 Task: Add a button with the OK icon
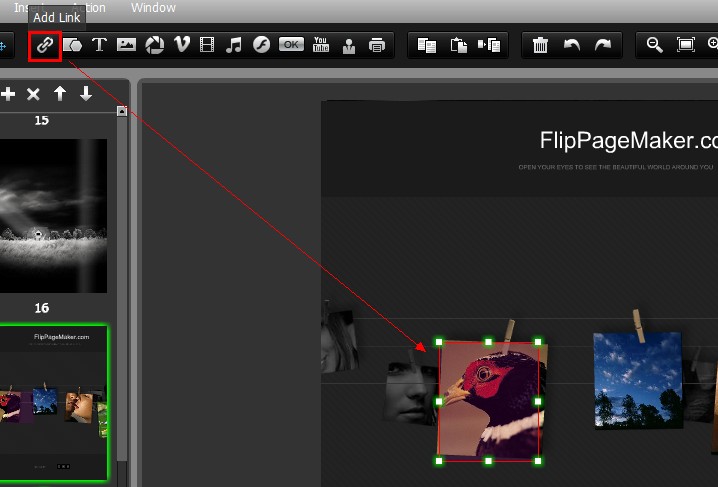[291, 45]
